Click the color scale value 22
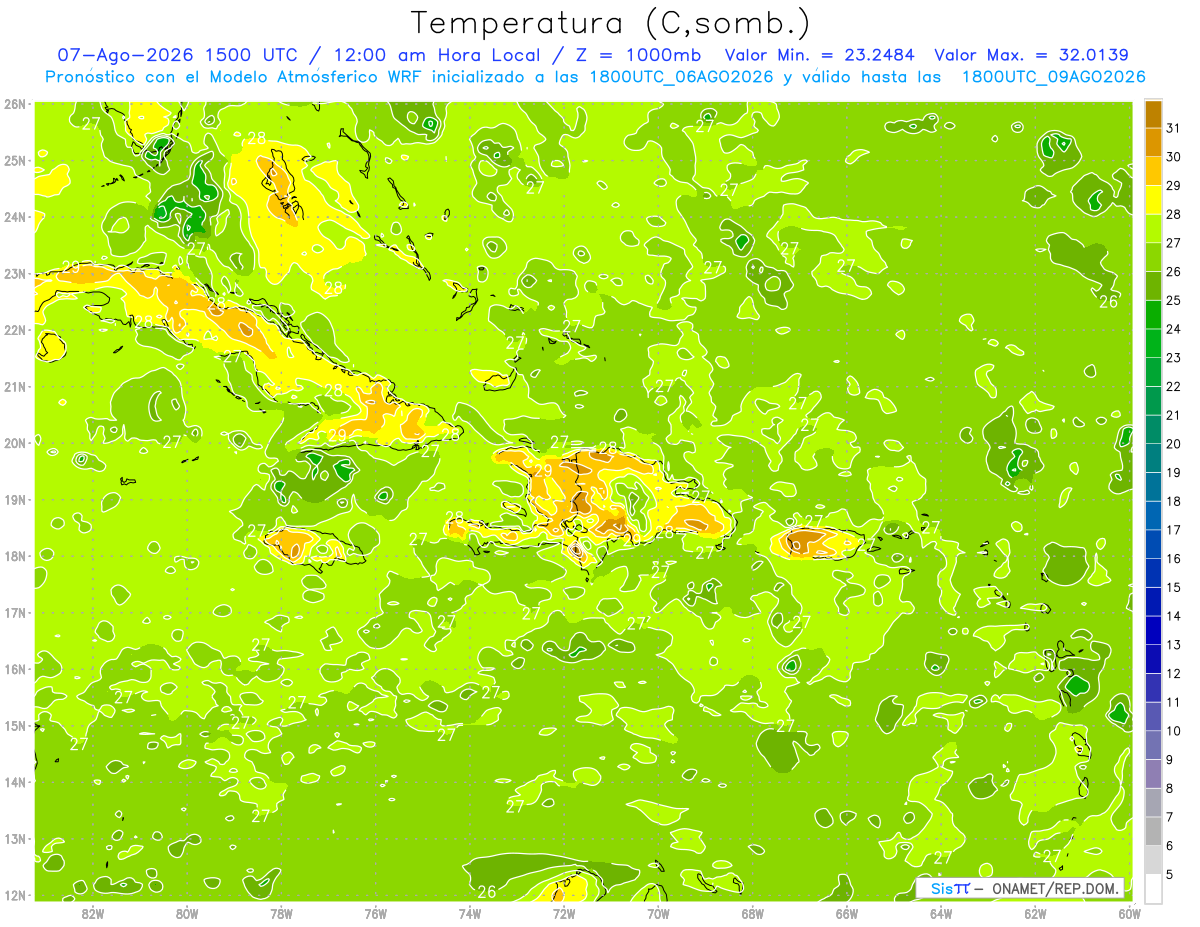 (1174, 386)
